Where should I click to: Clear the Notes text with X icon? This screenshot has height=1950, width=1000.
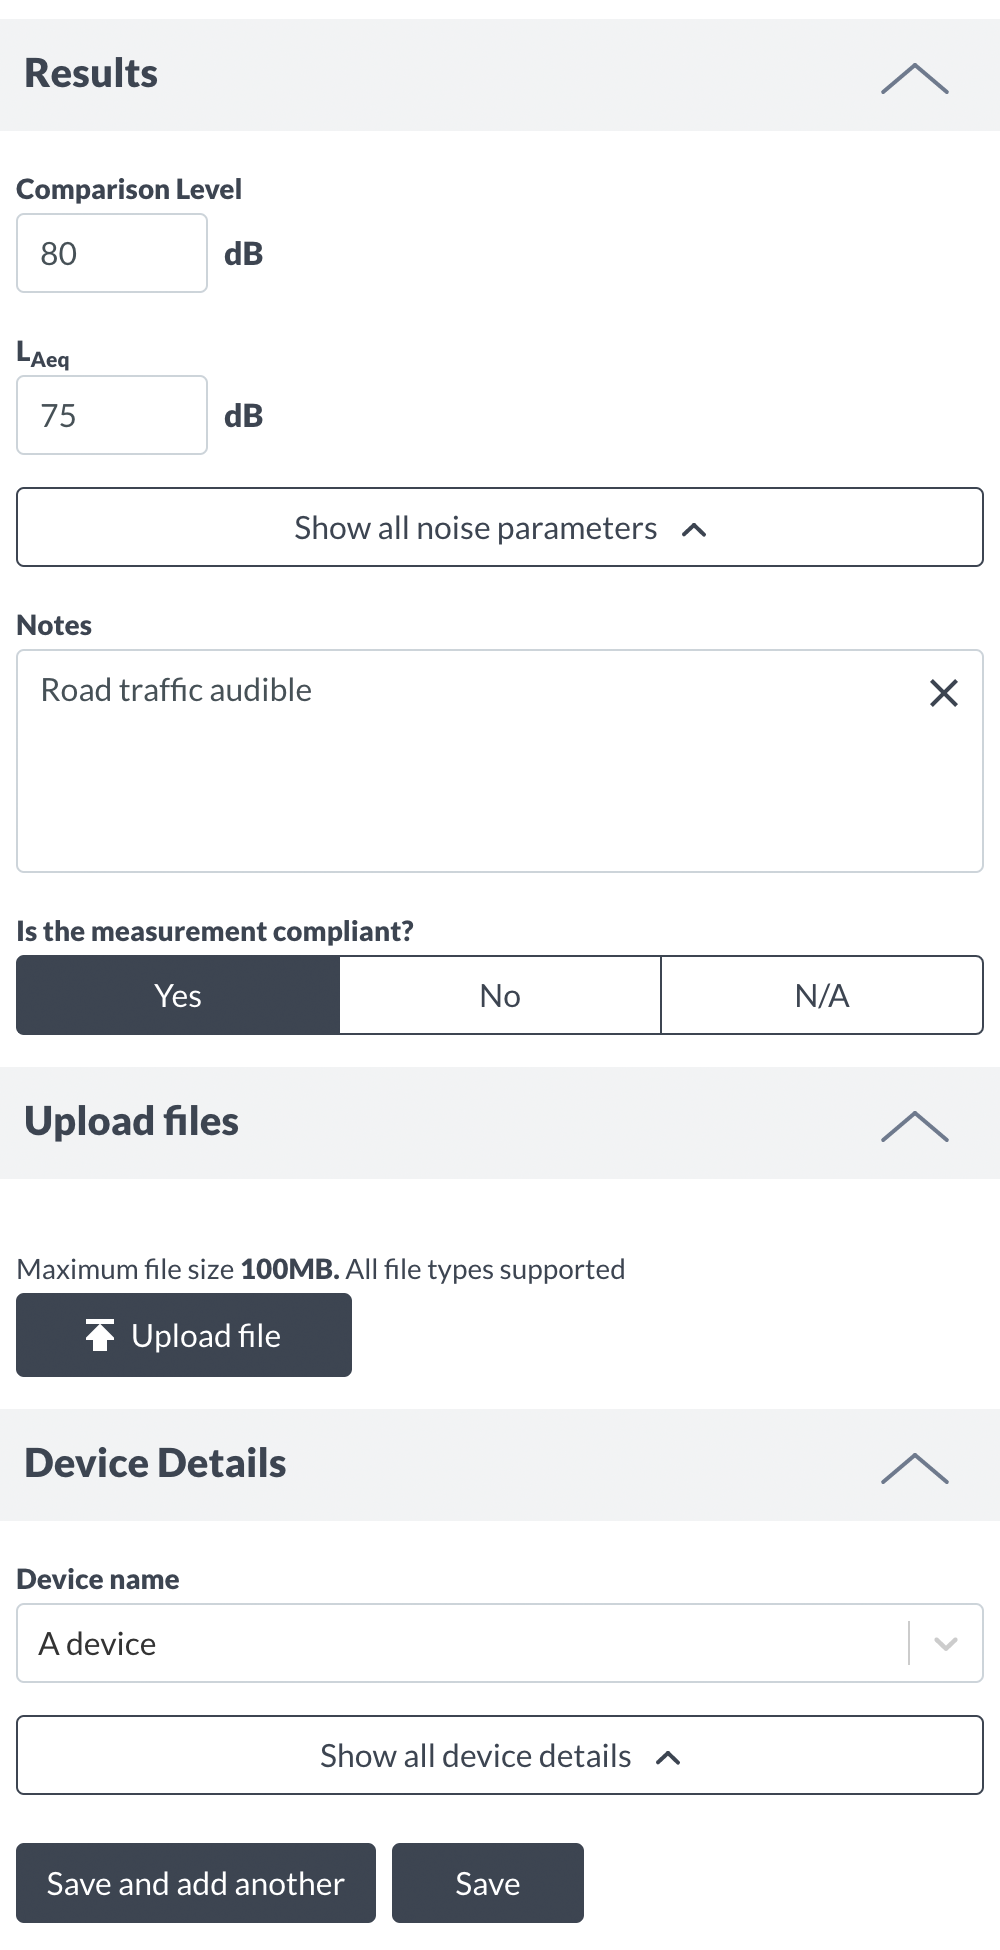[x=944, y=693]
